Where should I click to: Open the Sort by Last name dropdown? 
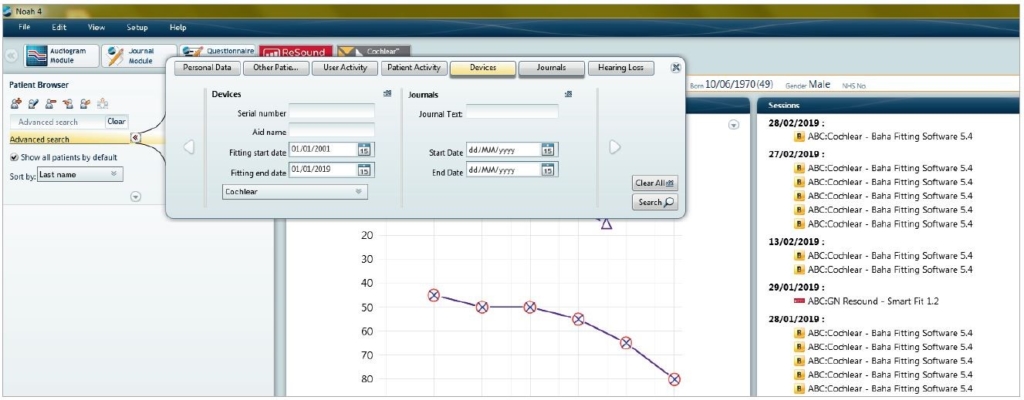click(x=80, y=174)
